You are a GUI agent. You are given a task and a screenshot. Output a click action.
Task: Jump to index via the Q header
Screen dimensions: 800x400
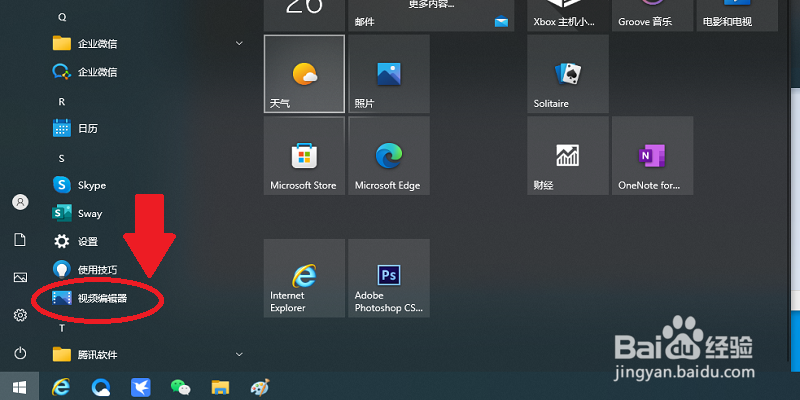pyautogui.click(x=62, y=17)
